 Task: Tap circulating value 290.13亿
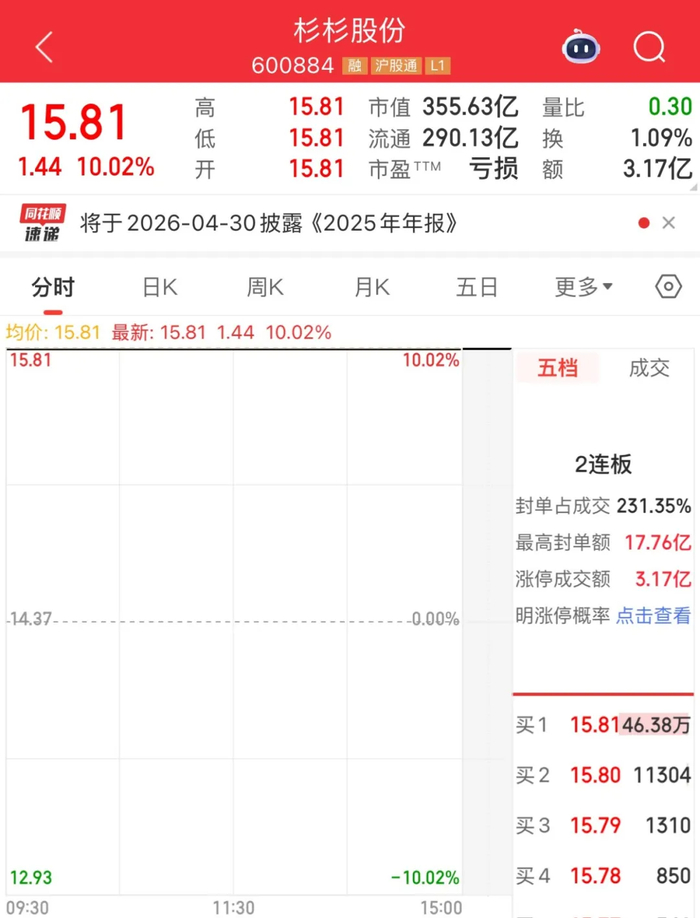tap(471, 138)
